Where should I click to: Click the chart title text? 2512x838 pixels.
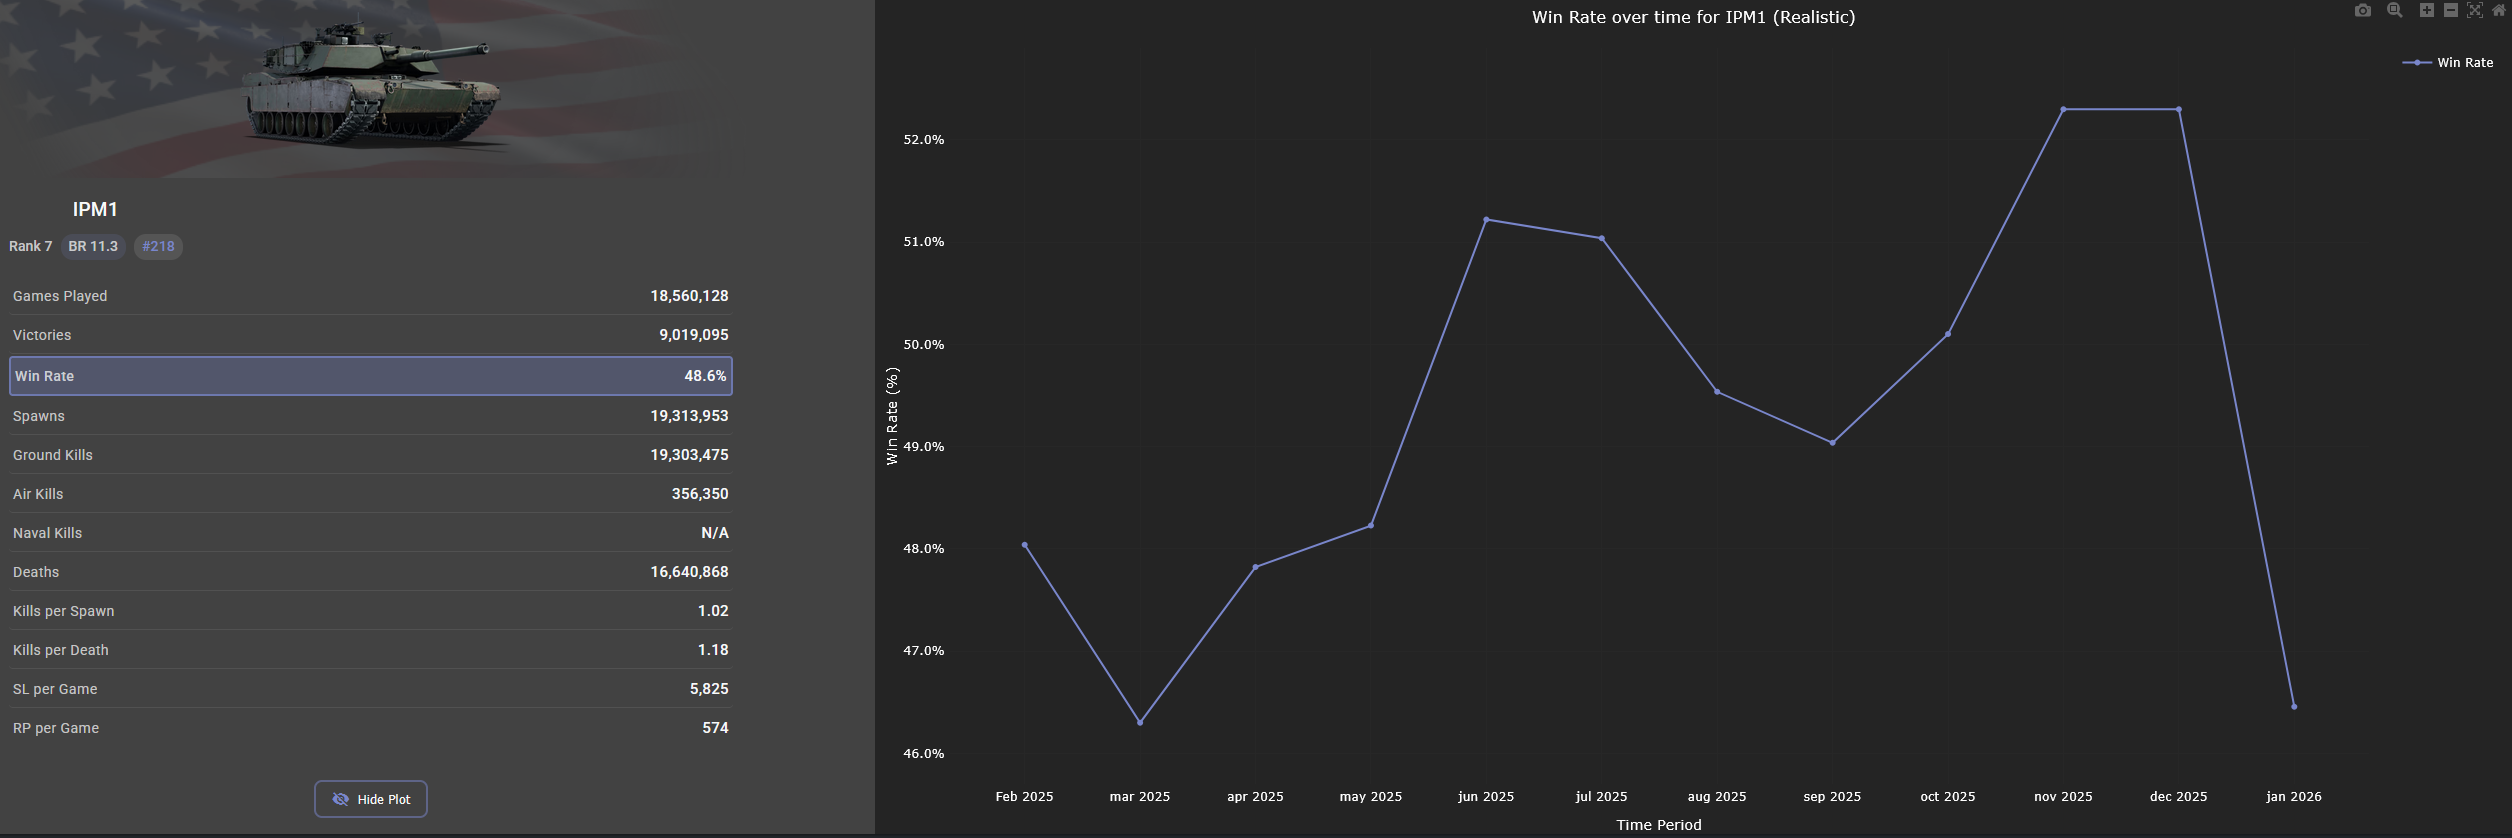1693,17
